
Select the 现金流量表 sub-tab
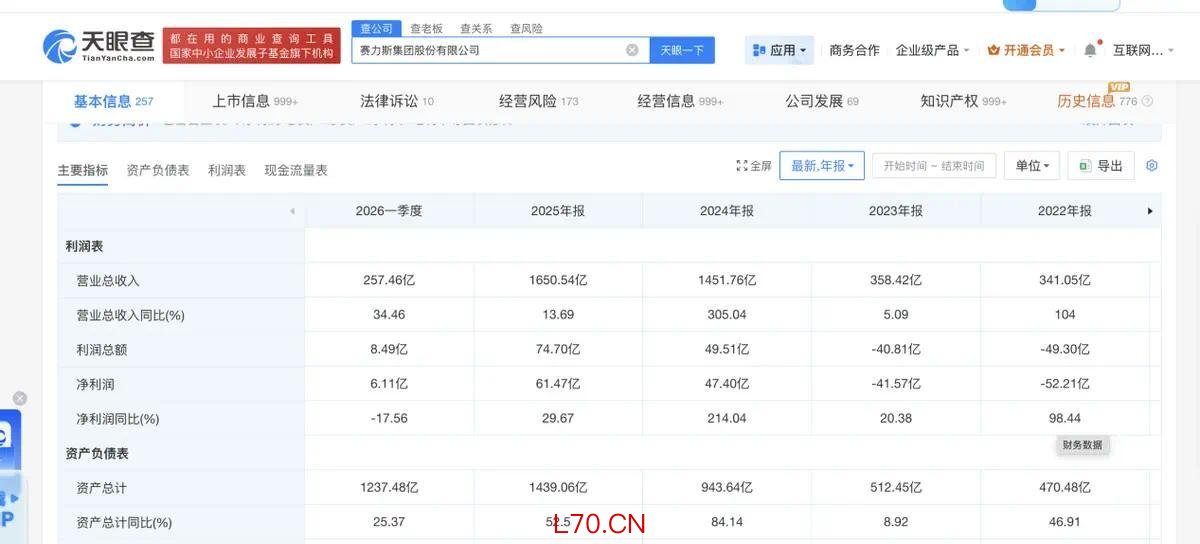pos(296,170)
